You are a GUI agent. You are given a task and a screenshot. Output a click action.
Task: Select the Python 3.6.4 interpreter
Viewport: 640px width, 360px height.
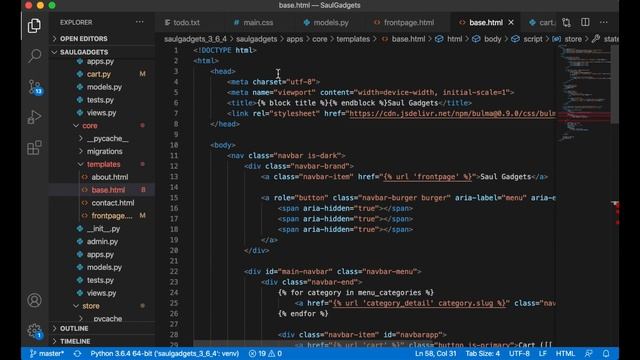[x=164, y=353]
